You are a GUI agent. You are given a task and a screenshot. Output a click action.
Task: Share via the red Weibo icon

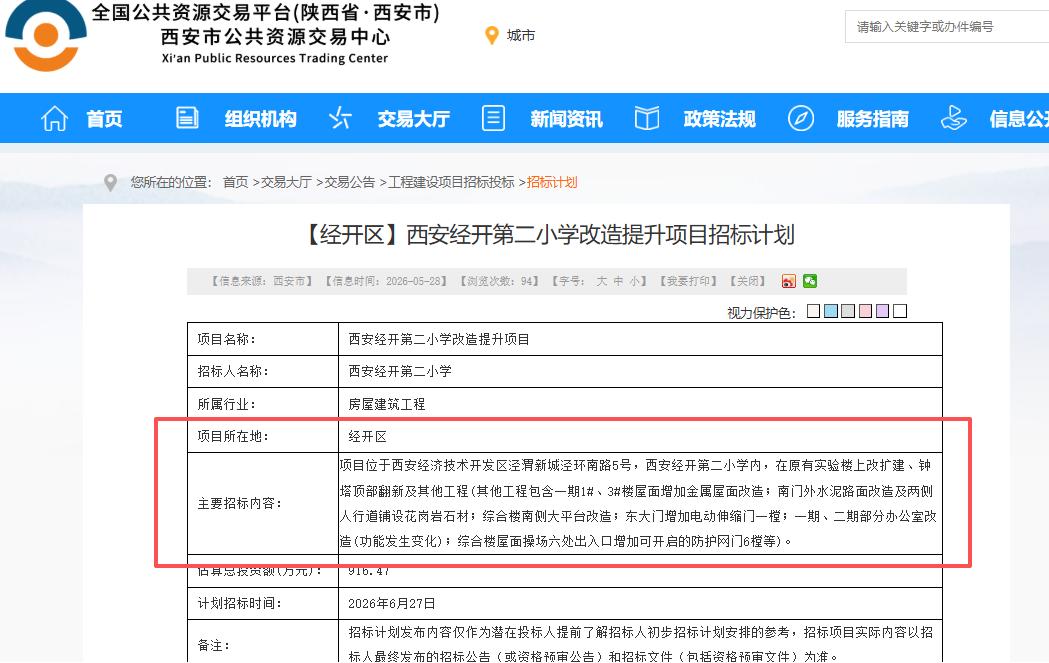[789, 281]
